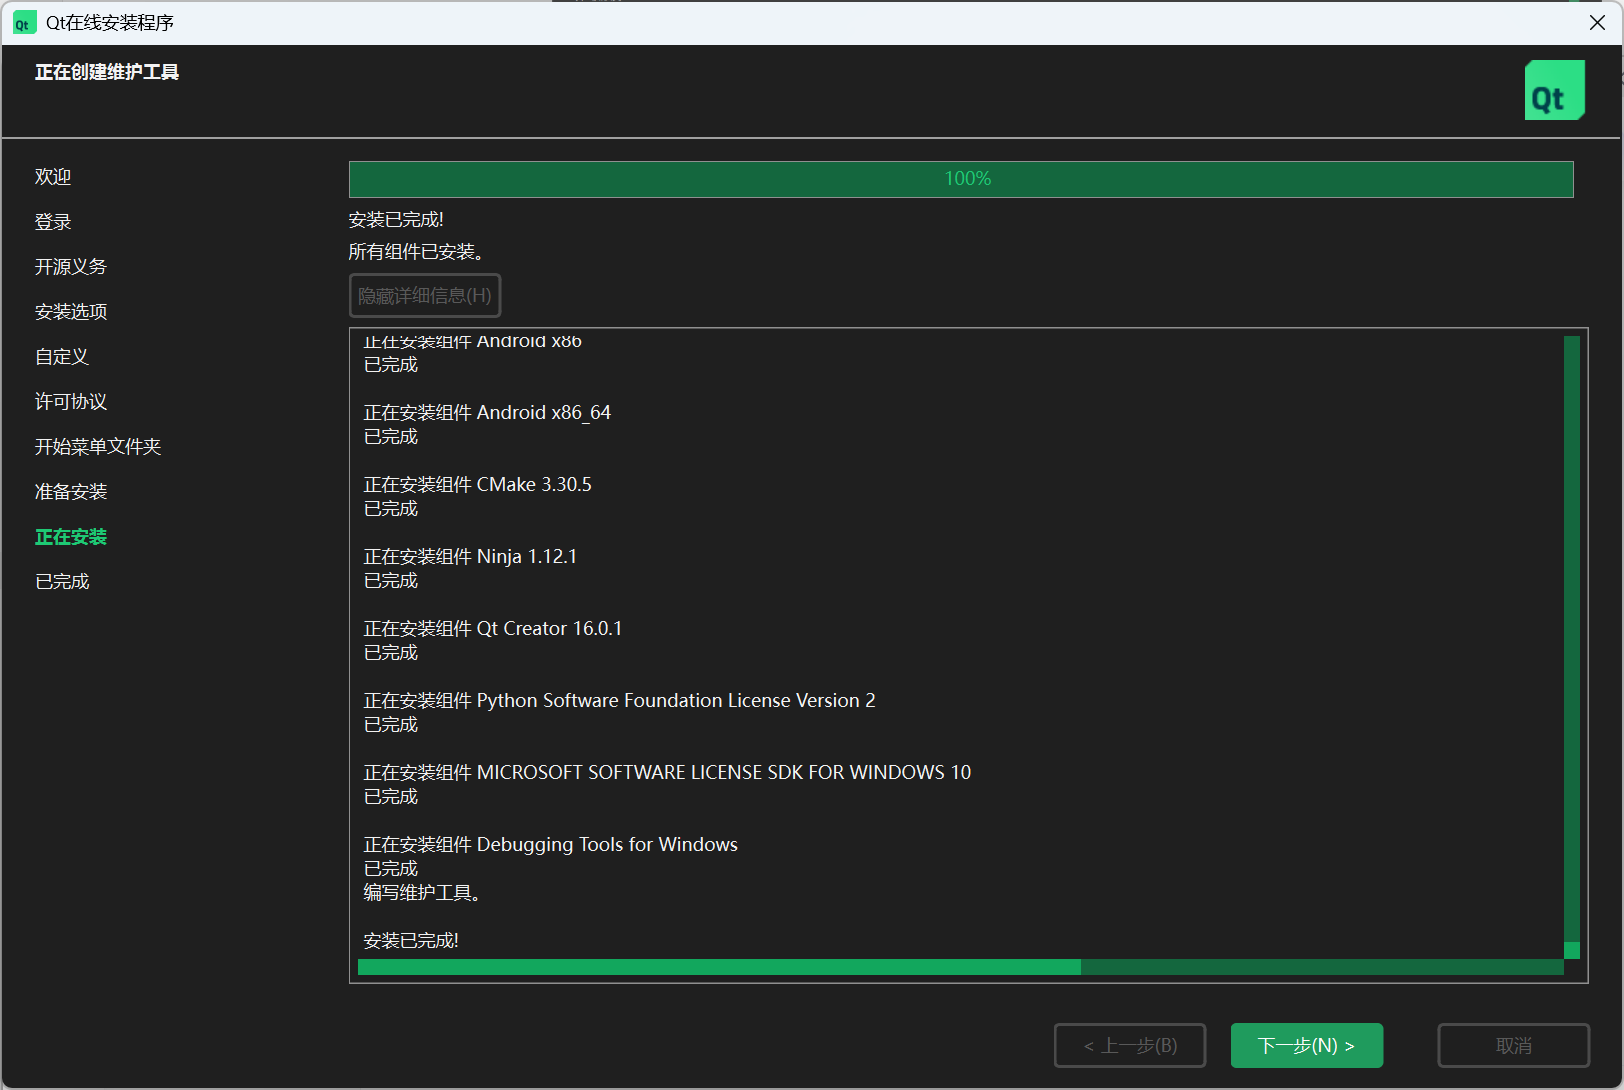Click 安装已完成! at the log bottom

(x=411, y=941)
